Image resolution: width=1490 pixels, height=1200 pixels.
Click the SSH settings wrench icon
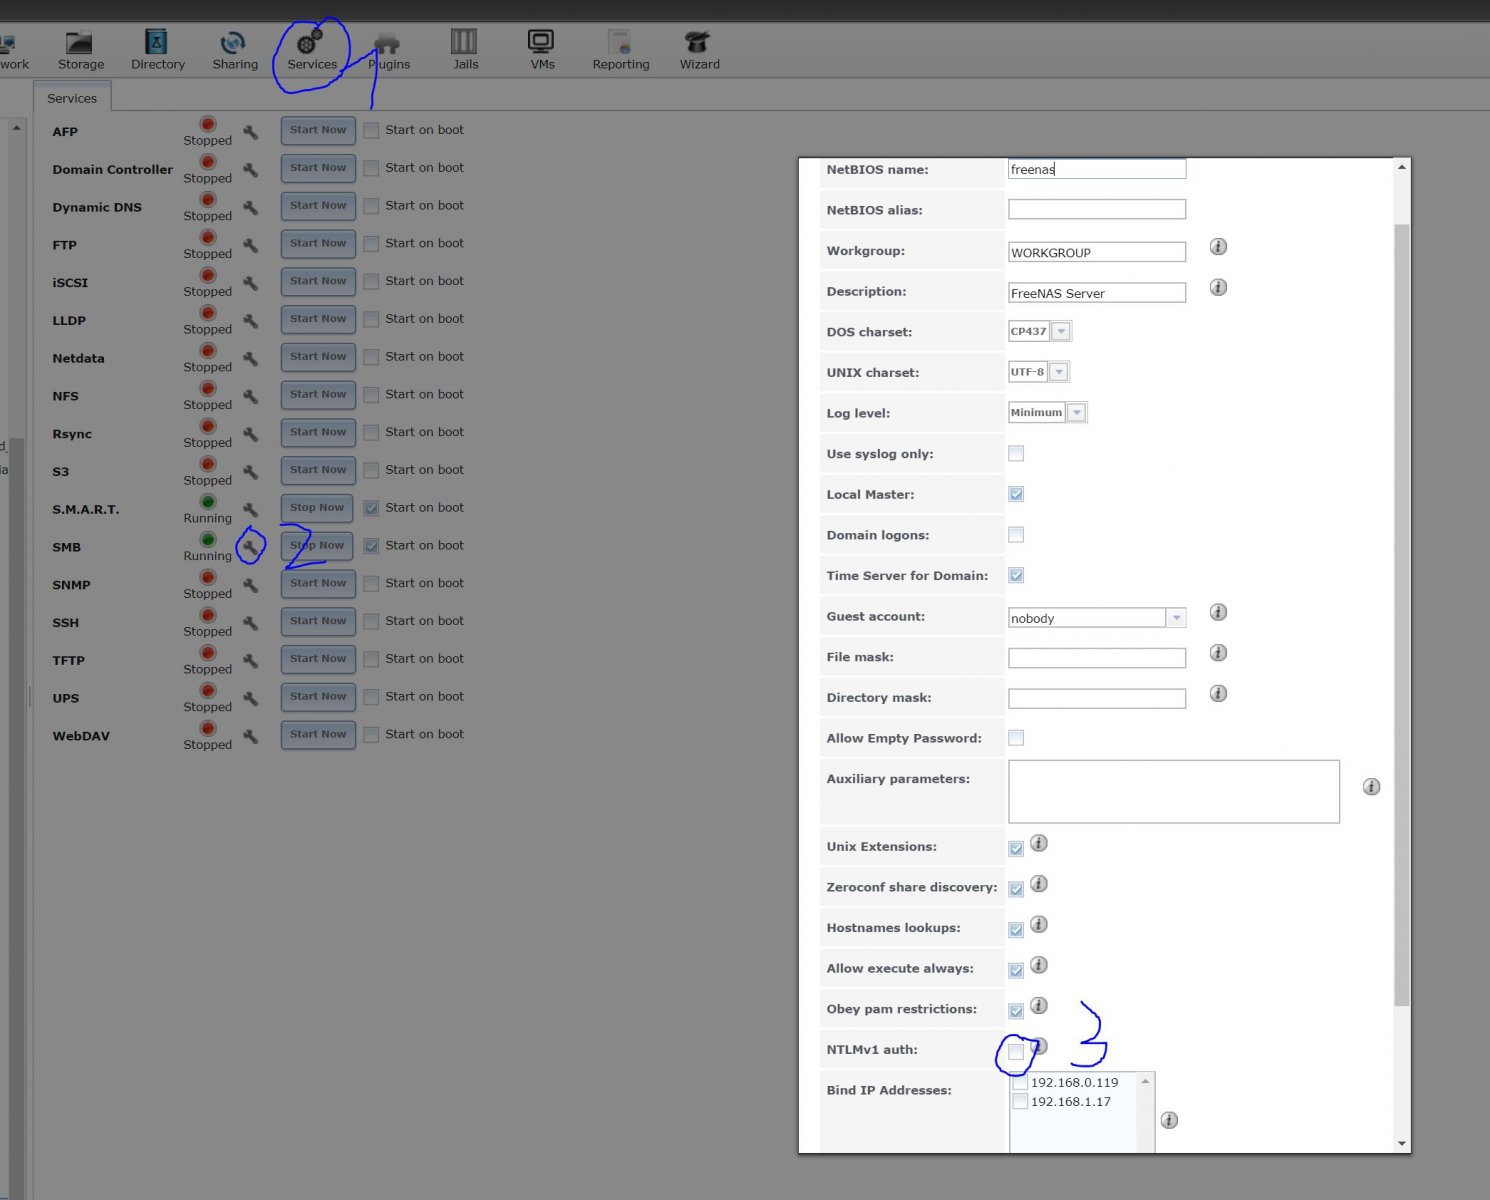(251, 623)
